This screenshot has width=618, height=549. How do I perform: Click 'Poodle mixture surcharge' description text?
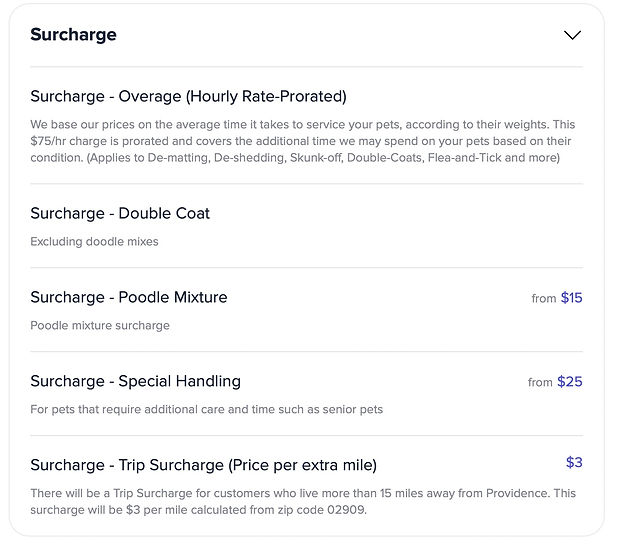pos(100,326)
